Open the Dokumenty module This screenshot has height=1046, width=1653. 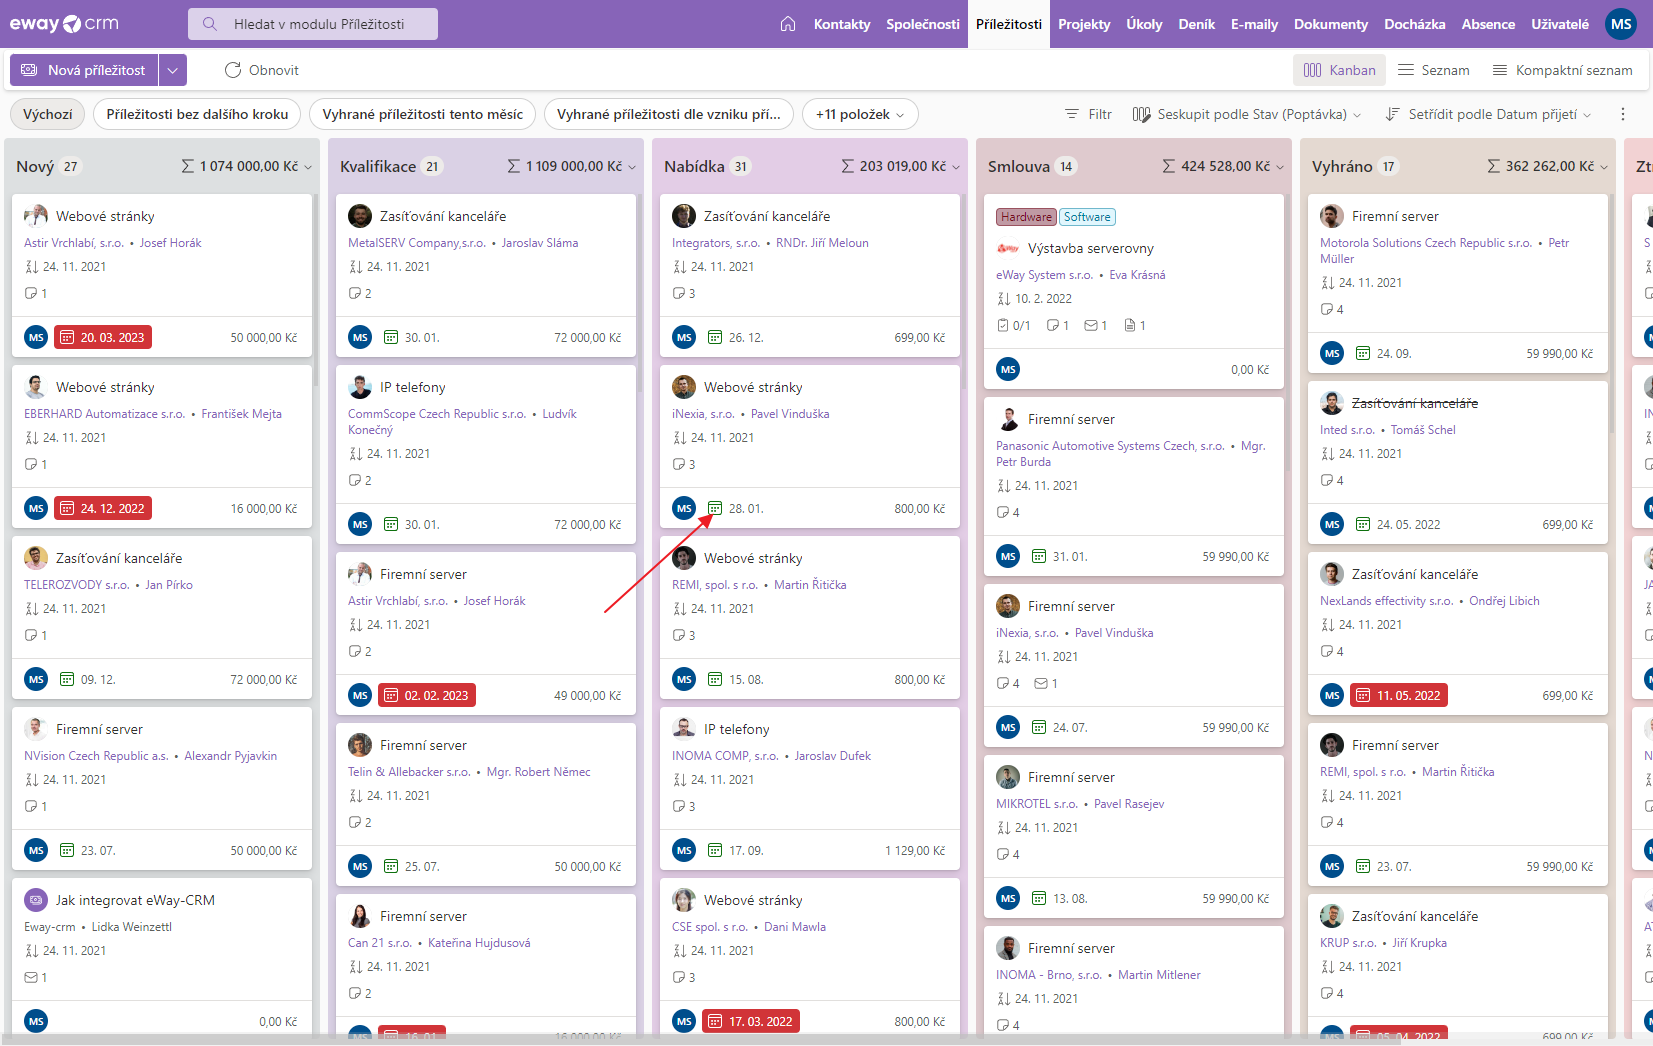tap(1331, 24)
